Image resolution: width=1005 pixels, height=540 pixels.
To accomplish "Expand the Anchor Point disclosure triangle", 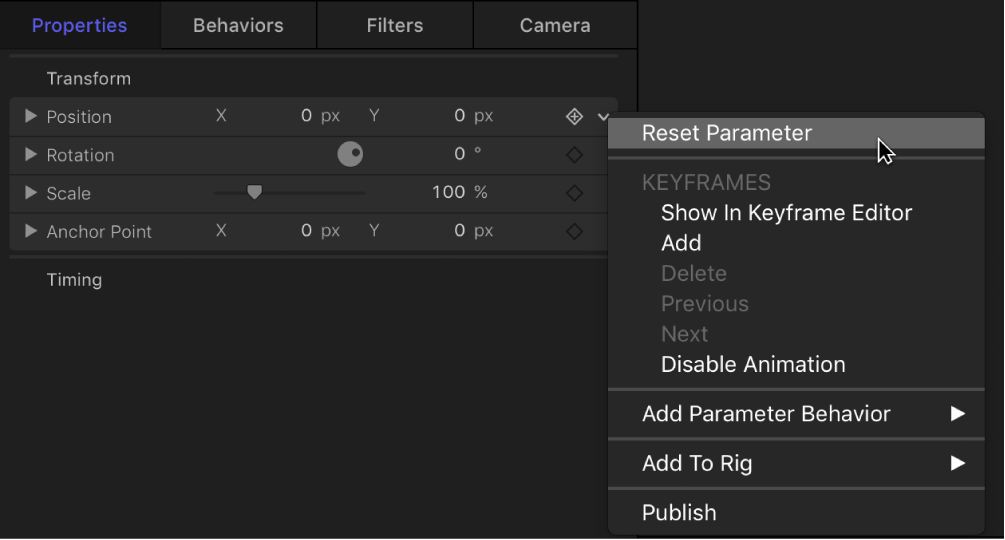I will coord(30,231).
